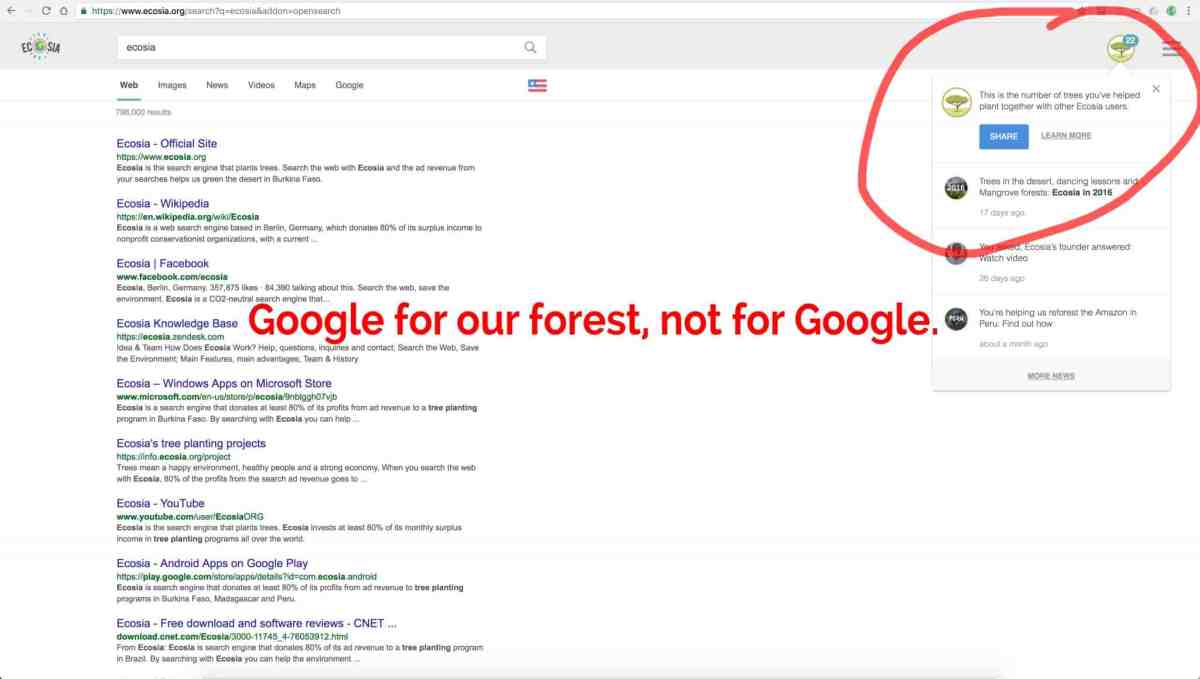Viewport: 1200px width, 679px height.
Task: Click the MORE NEWS link
Action: [x=1051, y=376]
